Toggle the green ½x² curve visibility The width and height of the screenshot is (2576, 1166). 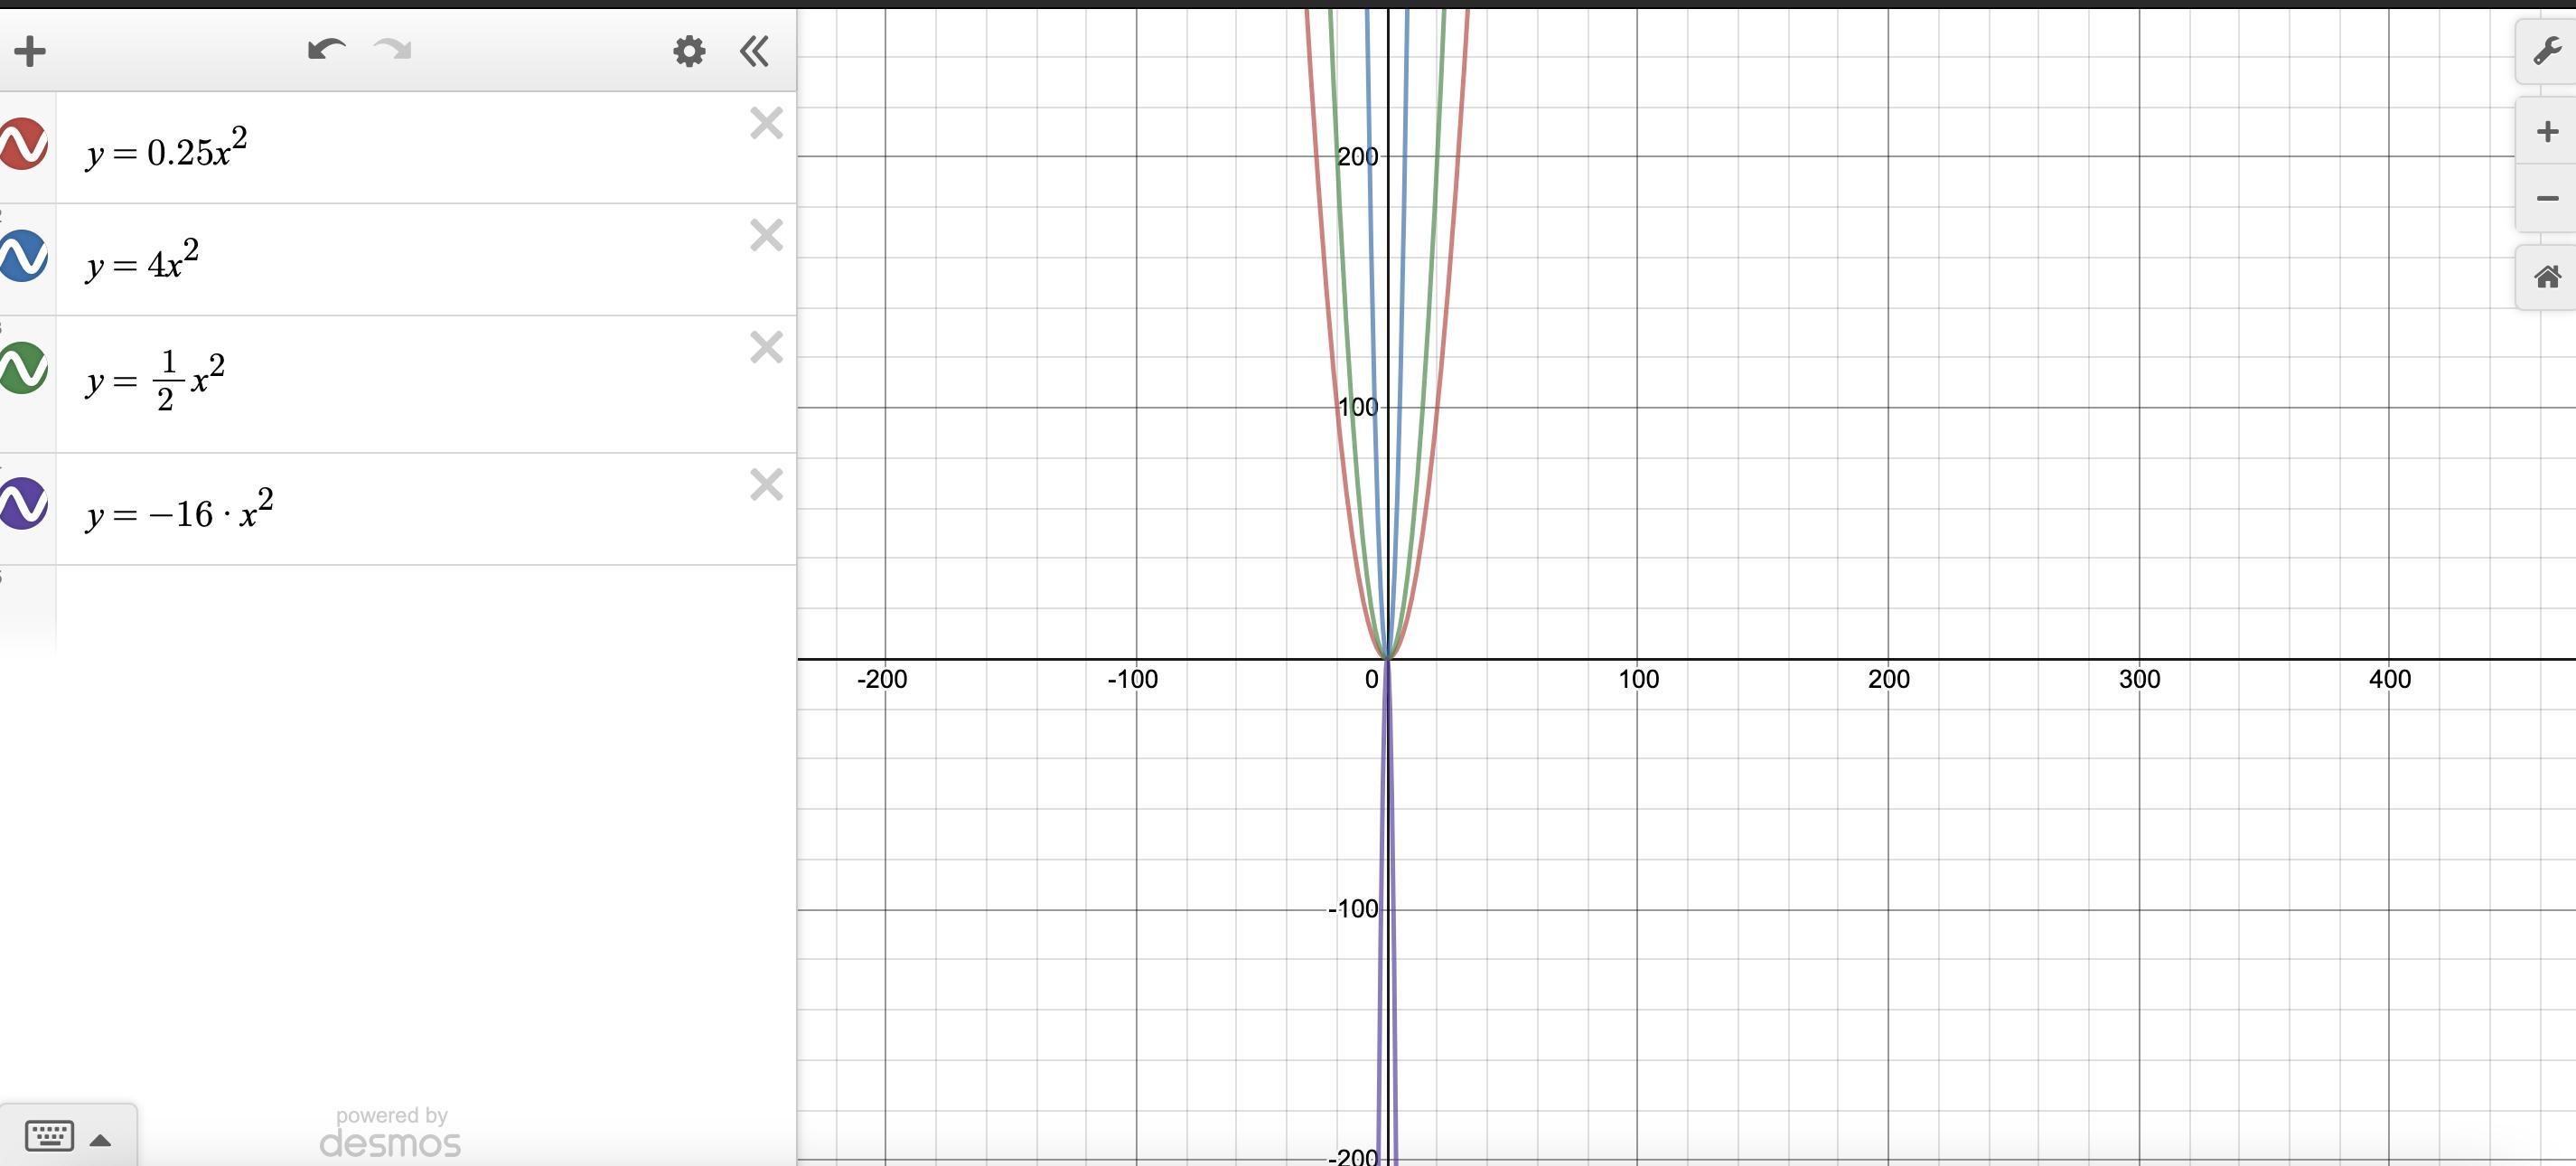pyautogui.click(x=23, y=368)
